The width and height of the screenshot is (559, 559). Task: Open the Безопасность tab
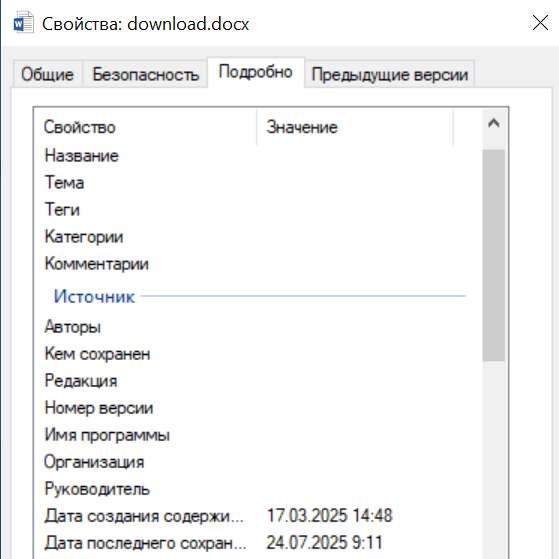click(x=145, y=74)
